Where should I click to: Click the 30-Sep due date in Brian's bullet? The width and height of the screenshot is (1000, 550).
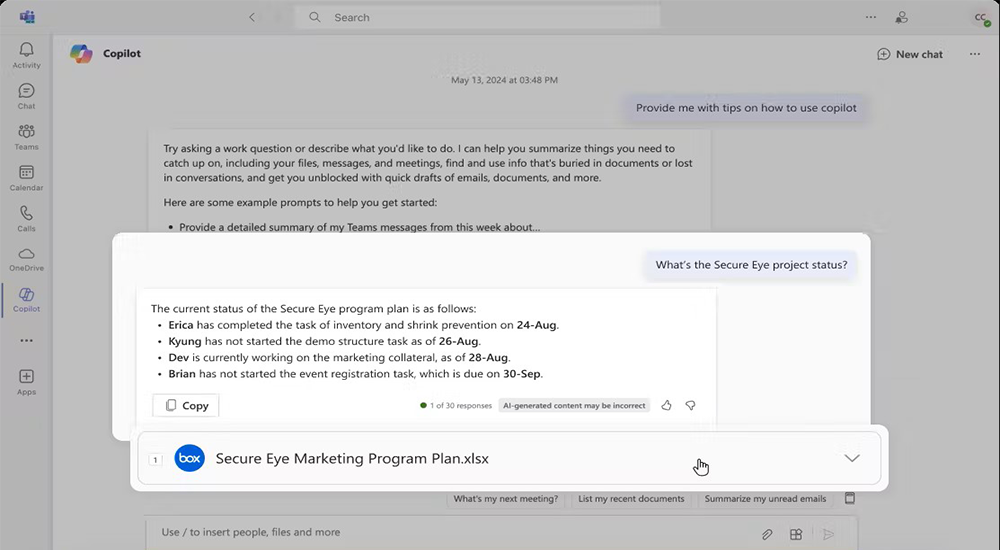click(522, 374)
